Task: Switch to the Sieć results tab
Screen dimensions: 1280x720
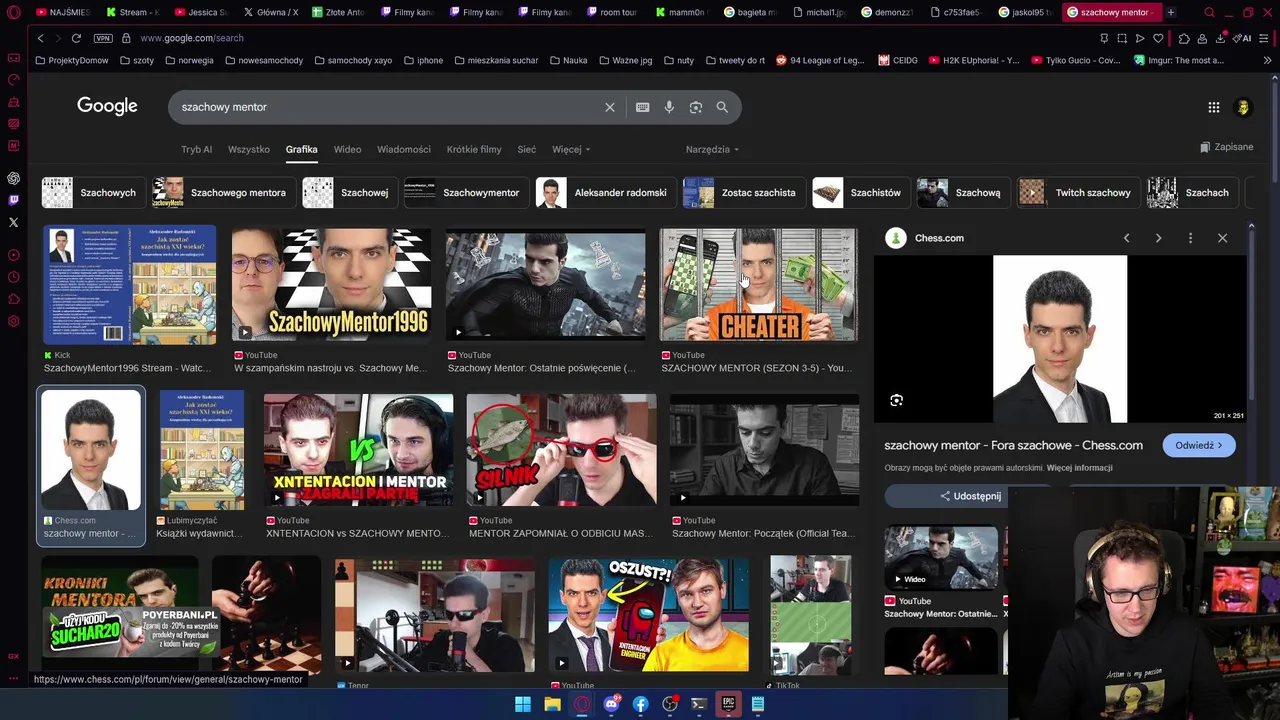Action: tap(527, 149)
